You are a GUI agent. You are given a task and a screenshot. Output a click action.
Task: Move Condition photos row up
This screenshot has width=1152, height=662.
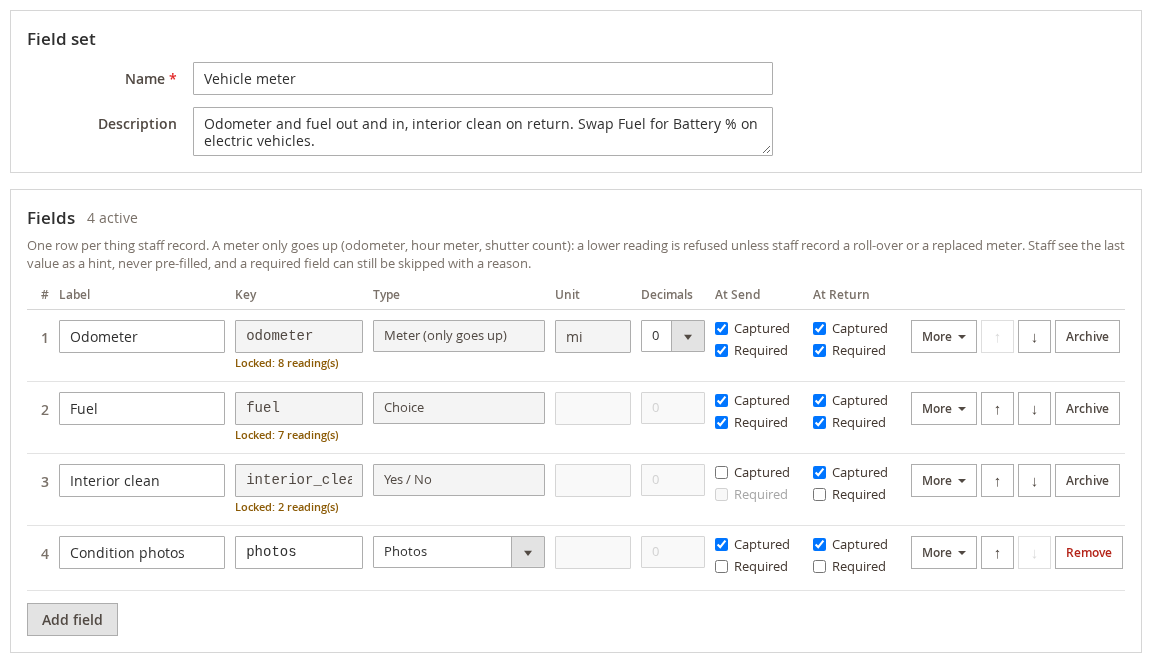[997, 553]
